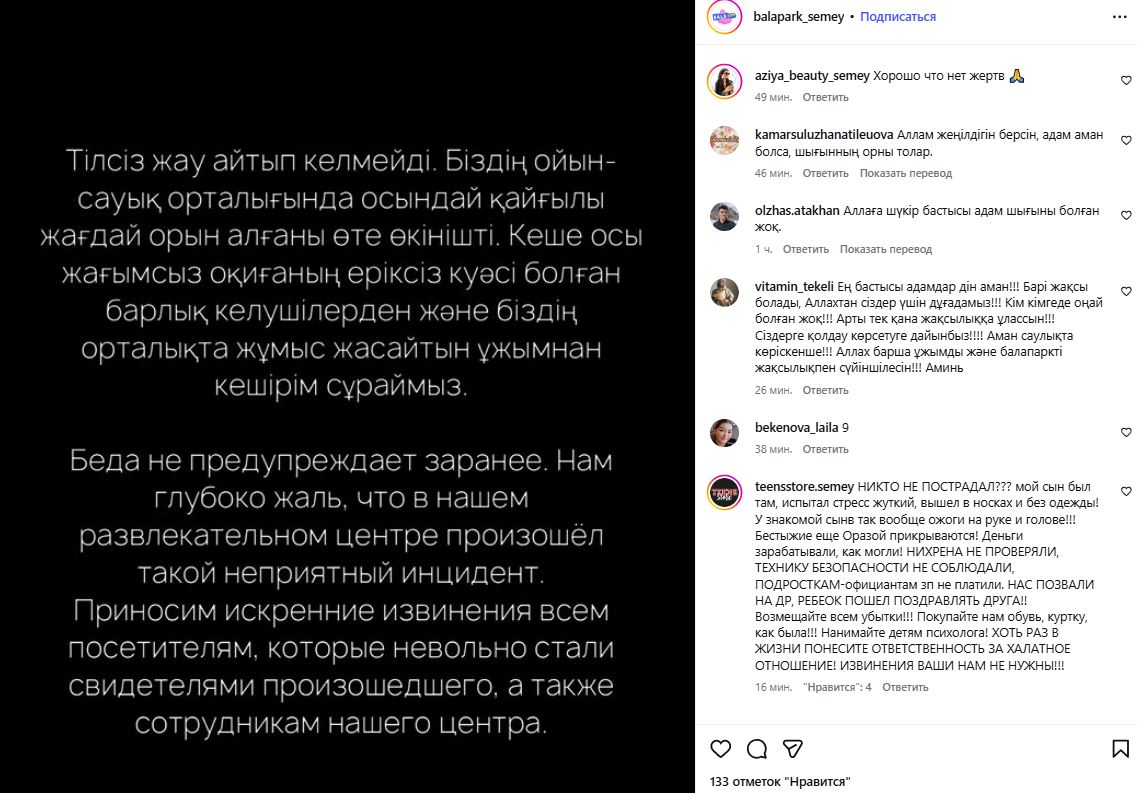Viewport: 1137px width, 793px height.
Task: Open teensstore.semey's profile picture
Action: pos(724,493)
